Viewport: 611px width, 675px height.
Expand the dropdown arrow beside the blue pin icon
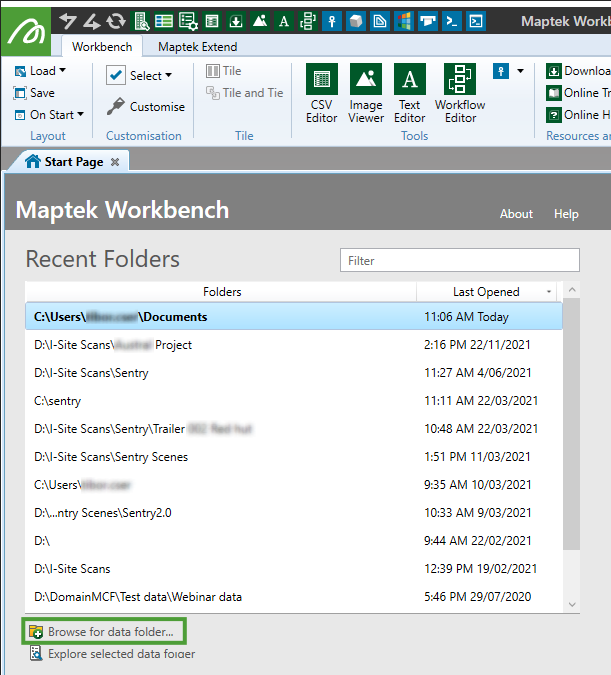tap(521, 71)
